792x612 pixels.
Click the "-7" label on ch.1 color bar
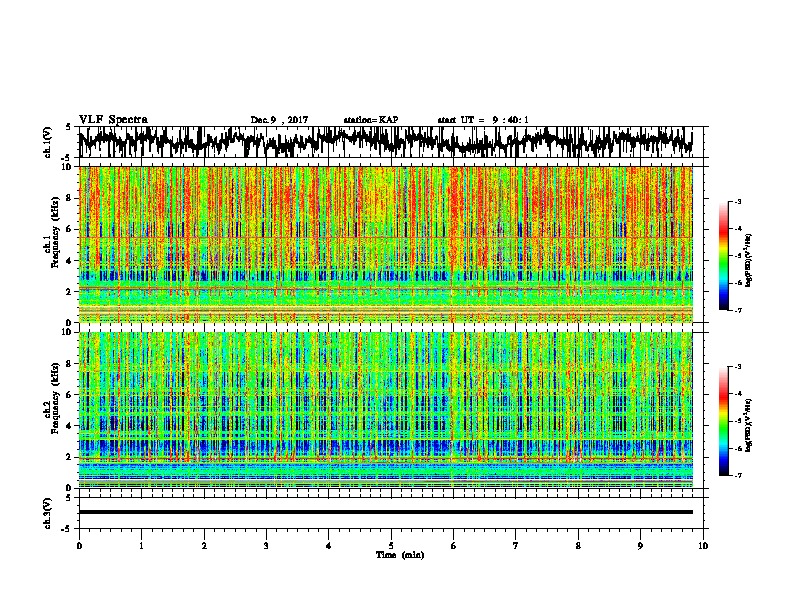coord(738,310)
